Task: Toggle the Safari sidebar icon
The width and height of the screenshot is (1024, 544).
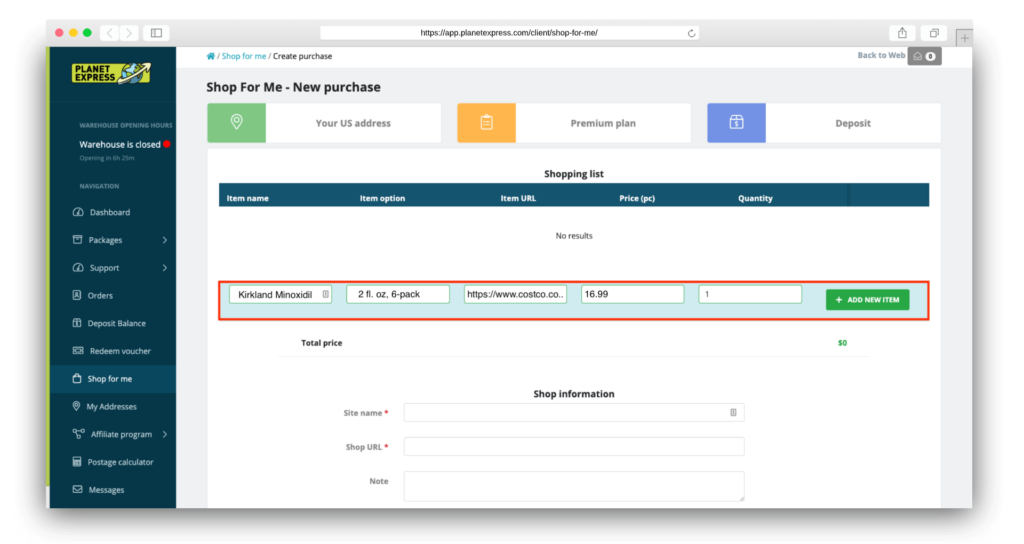Action: 156,33
